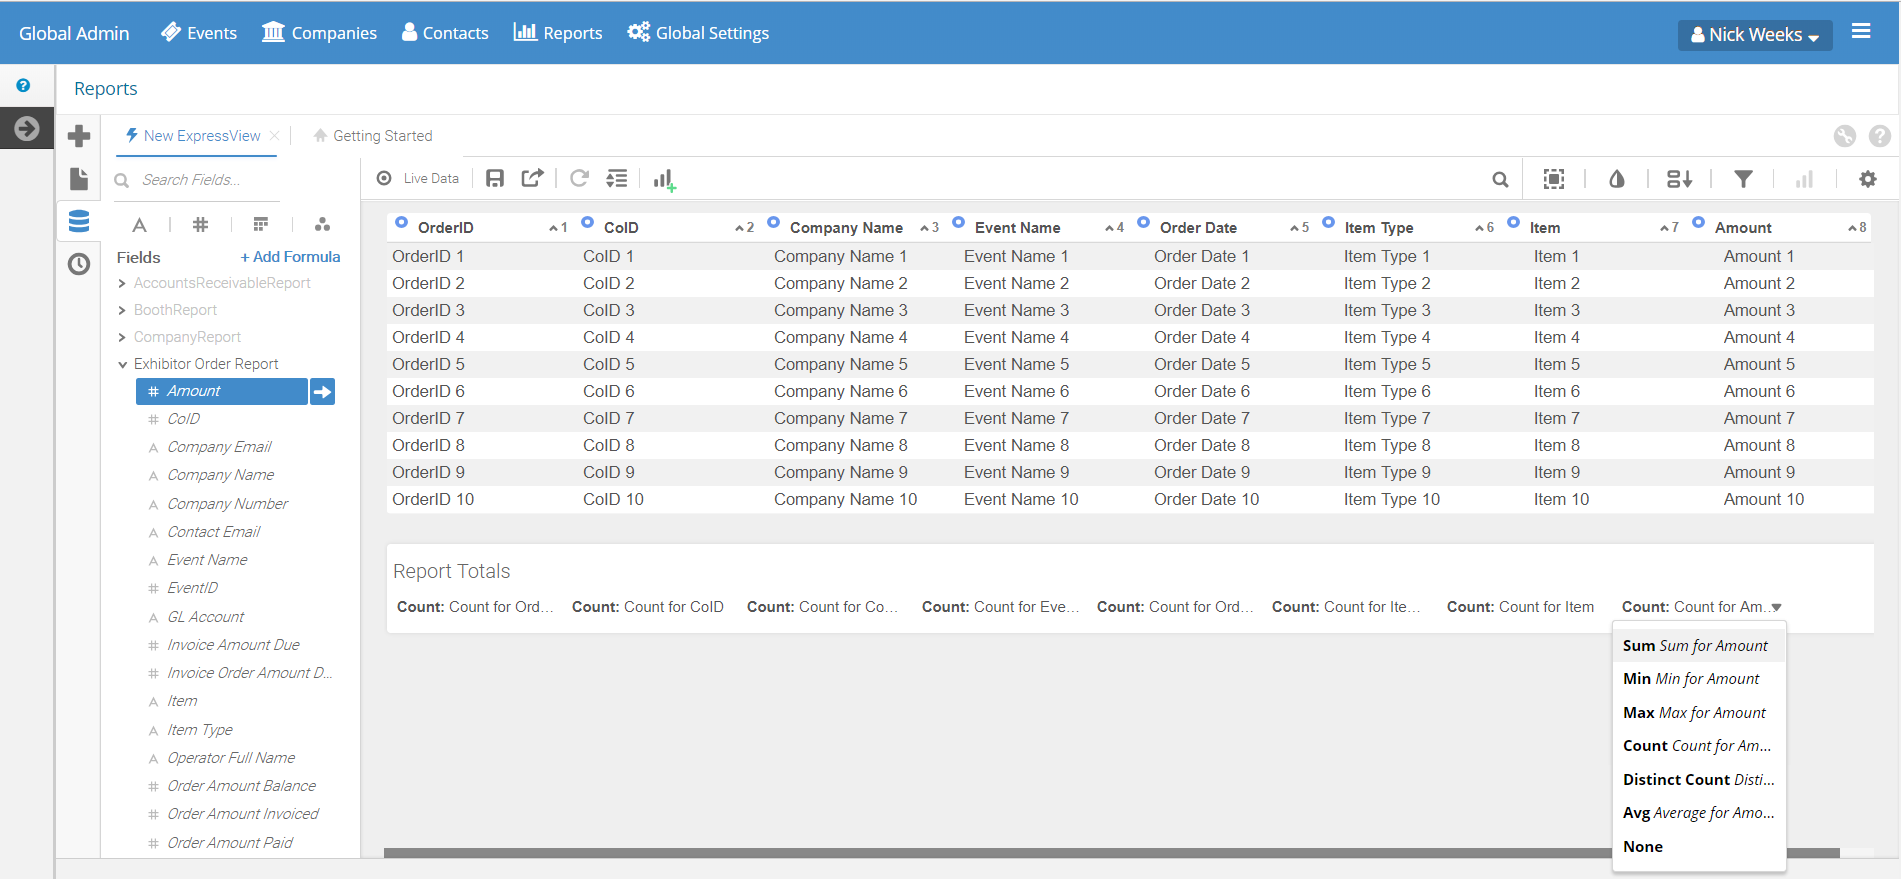This screenshot has width=1901, height=879.
Task: Click the Save report icon
Action: pos(495,179)
